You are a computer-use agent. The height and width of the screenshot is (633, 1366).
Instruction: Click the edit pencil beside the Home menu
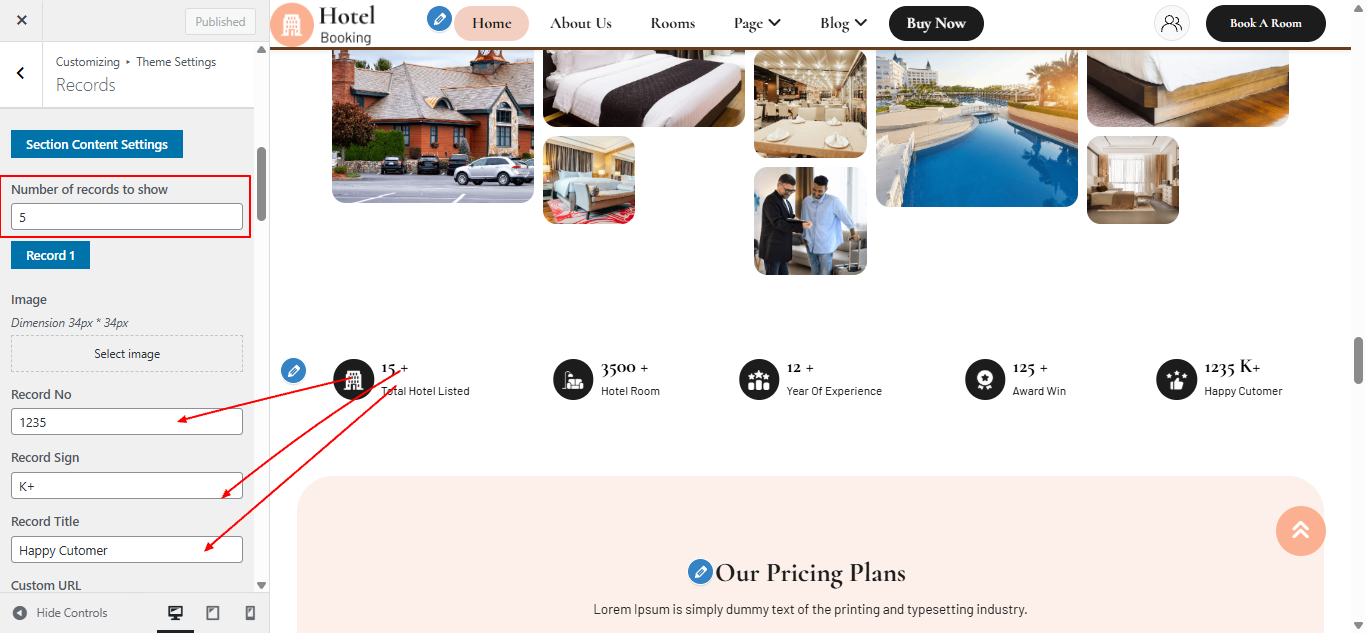[439, 19]
